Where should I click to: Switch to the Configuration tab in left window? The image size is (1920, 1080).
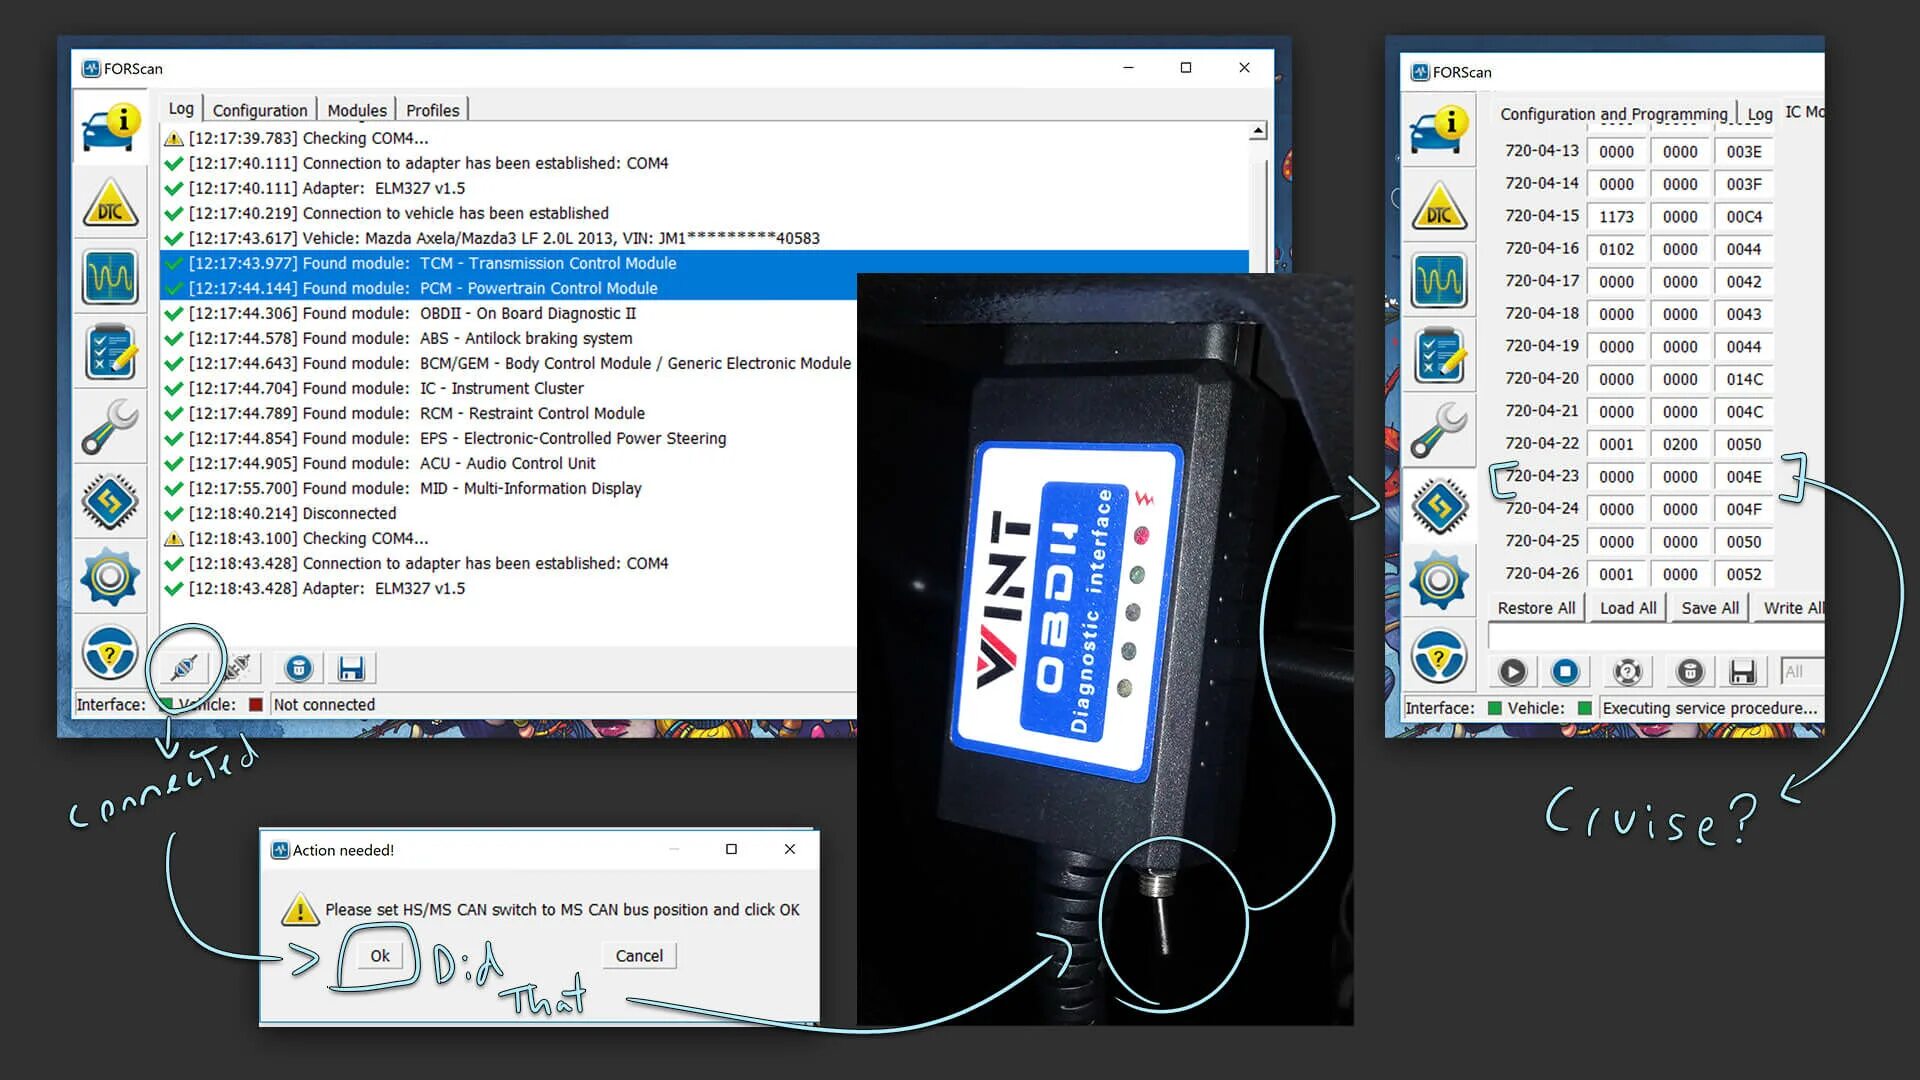coord(260,108)
